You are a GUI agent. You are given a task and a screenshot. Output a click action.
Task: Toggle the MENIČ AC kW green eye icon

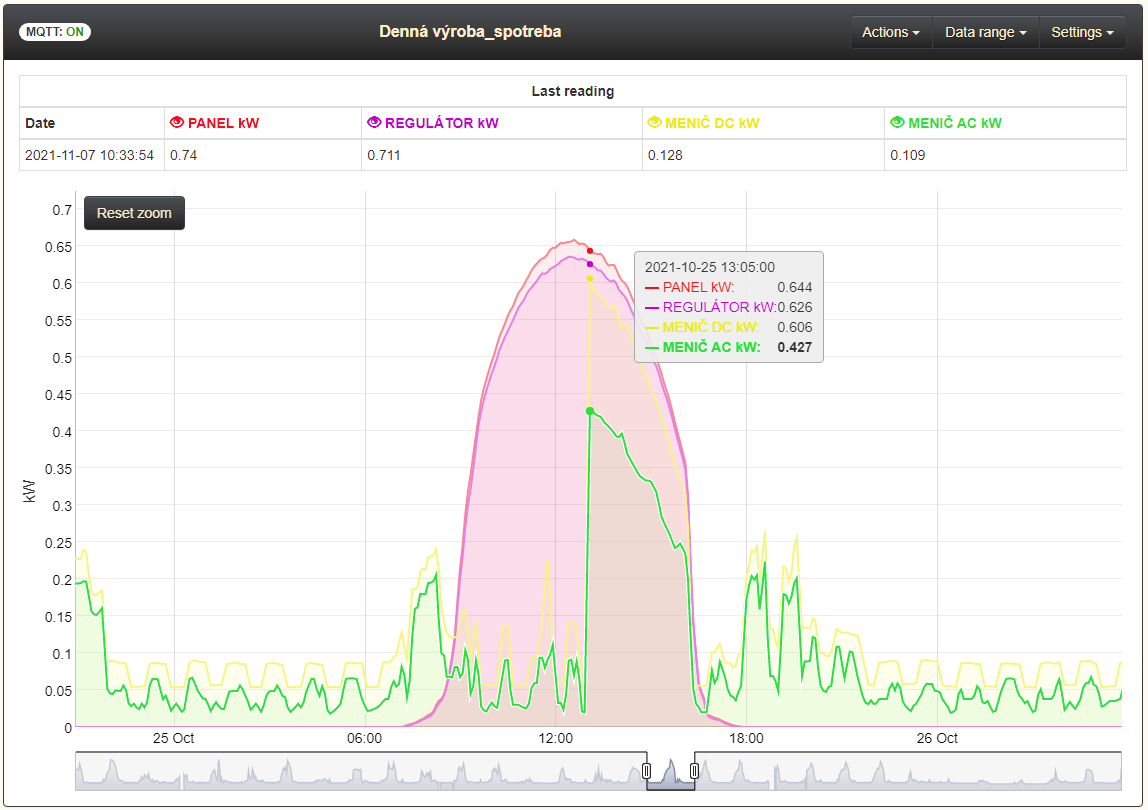click(x=897, y=122)
